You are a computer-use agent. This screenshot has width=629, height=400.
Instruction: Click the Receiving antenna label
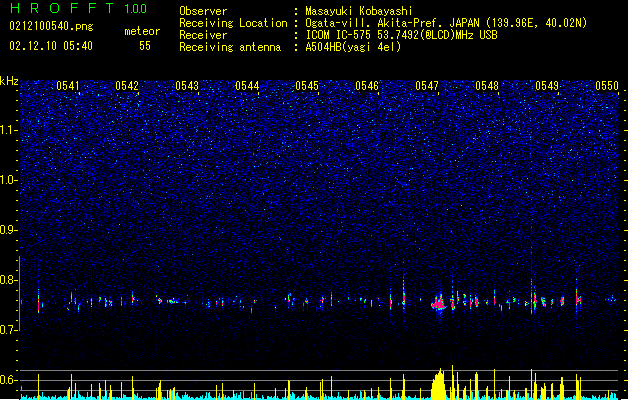coord(230,47)
